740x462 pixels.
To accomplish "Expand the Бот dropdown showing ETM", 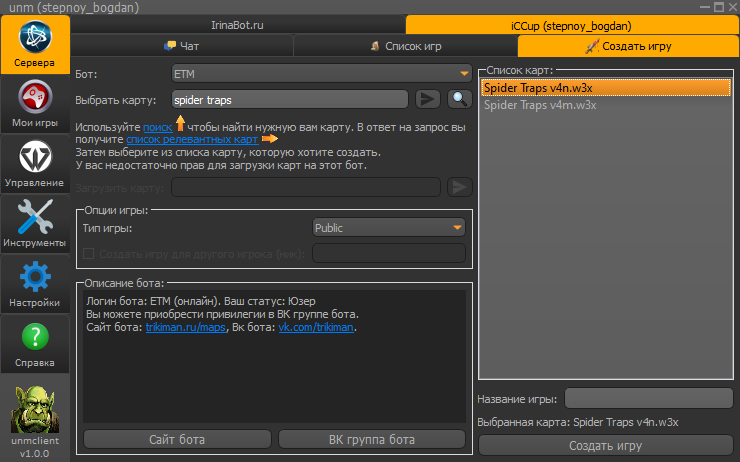I will point(321,74).
